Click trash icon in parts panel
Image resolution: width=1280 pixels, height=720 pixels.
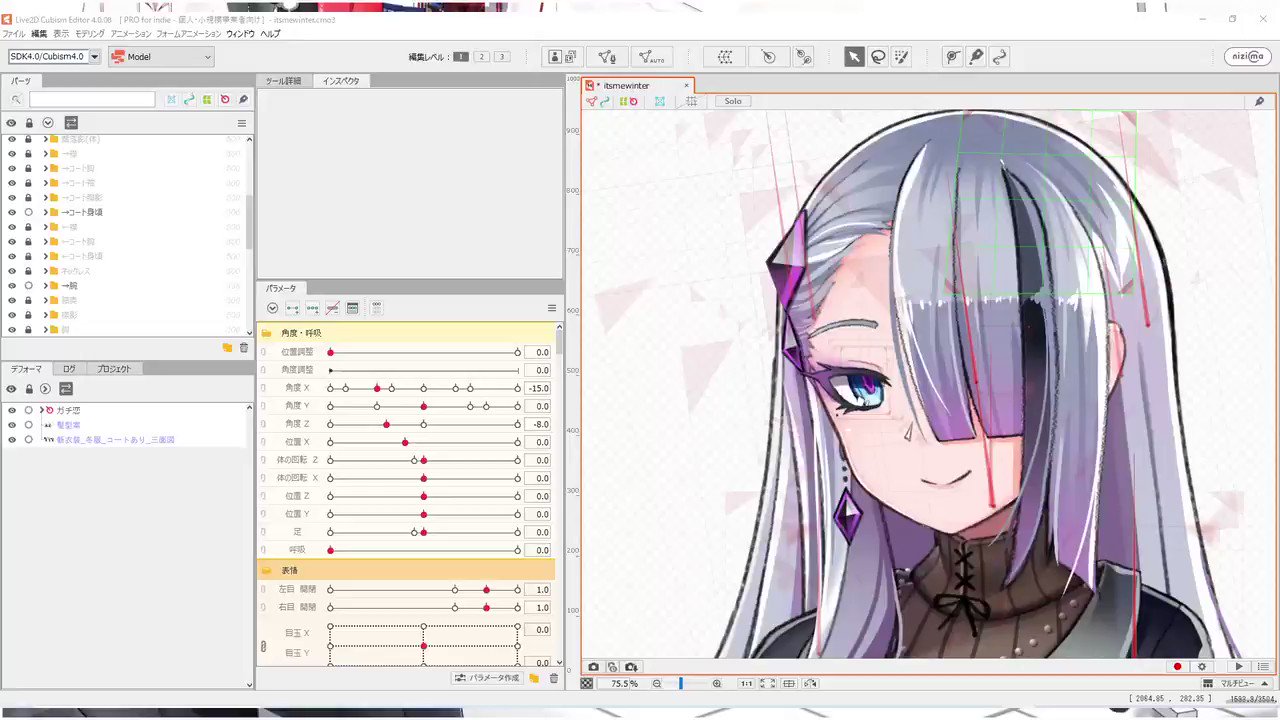click(x=244, y=347)
